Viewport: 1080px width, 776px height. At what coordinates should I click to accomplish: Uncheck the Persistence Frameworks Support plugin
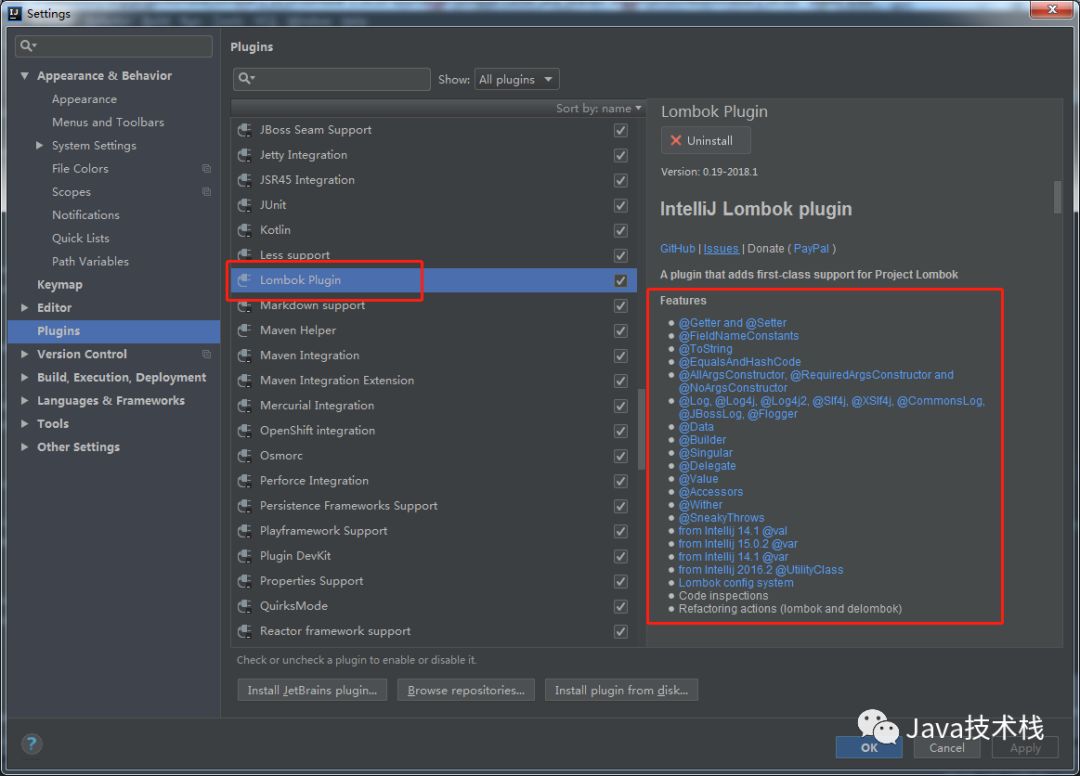[x=621, y=506]
